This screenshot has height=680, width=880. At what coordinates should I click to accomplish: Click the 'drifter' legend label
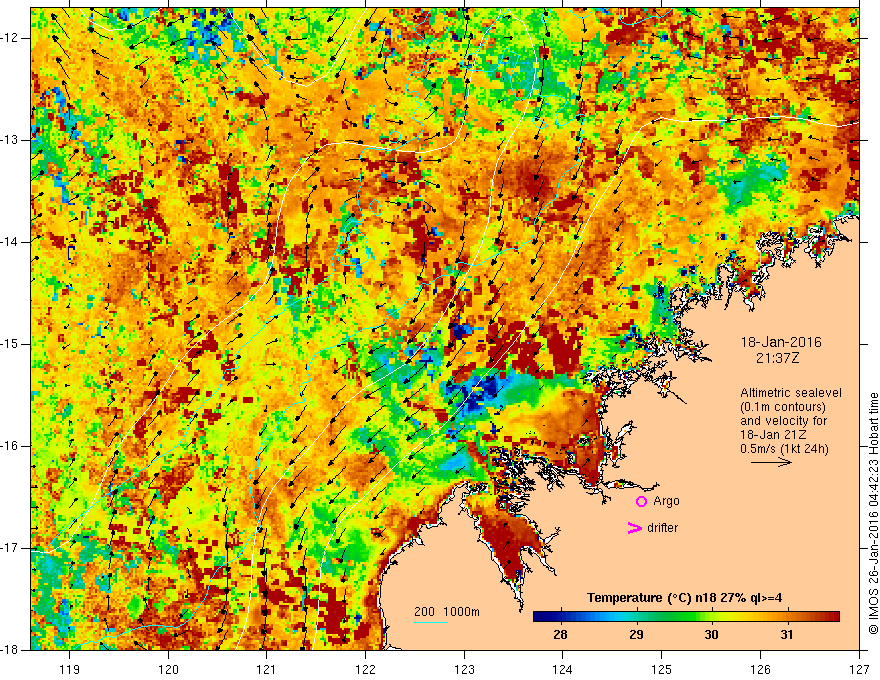662,528
